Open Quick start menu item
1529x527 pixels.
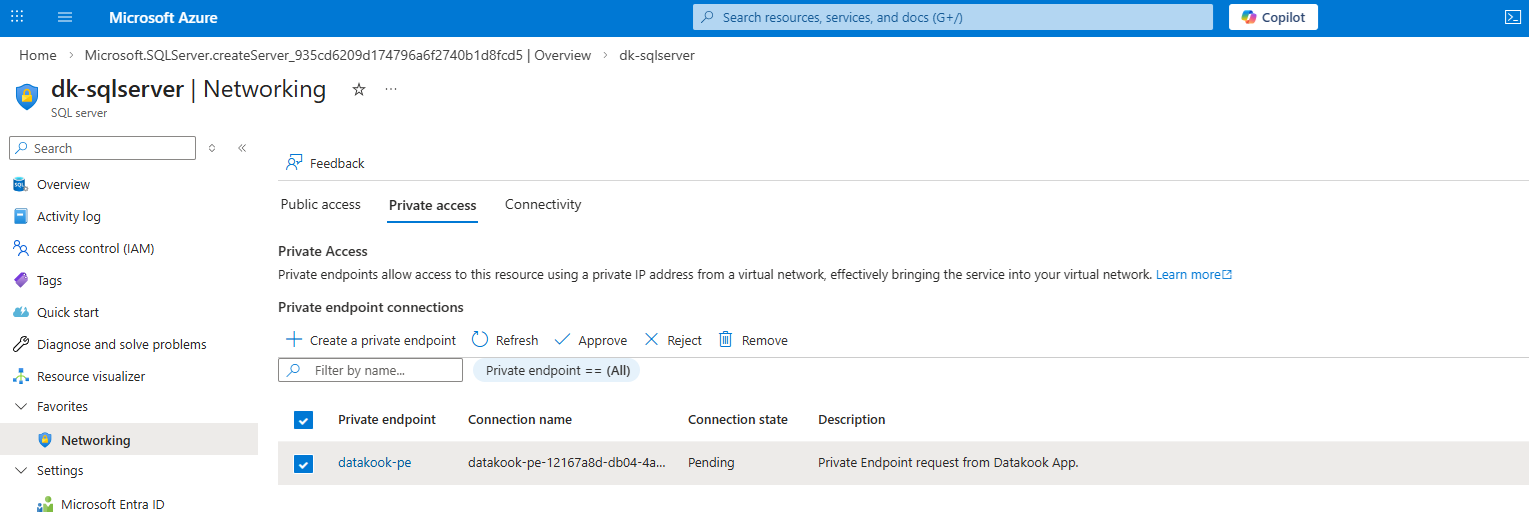point(68,312)
